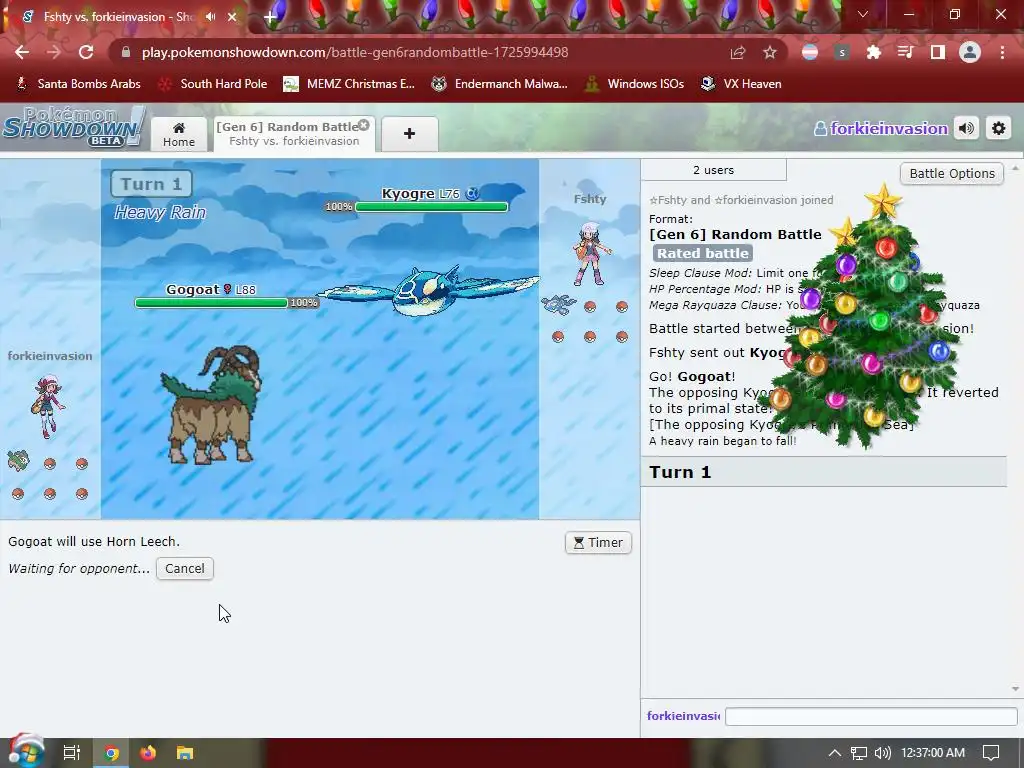
Task: Launch Firefox from the taskbar
Action: [148, 753]
